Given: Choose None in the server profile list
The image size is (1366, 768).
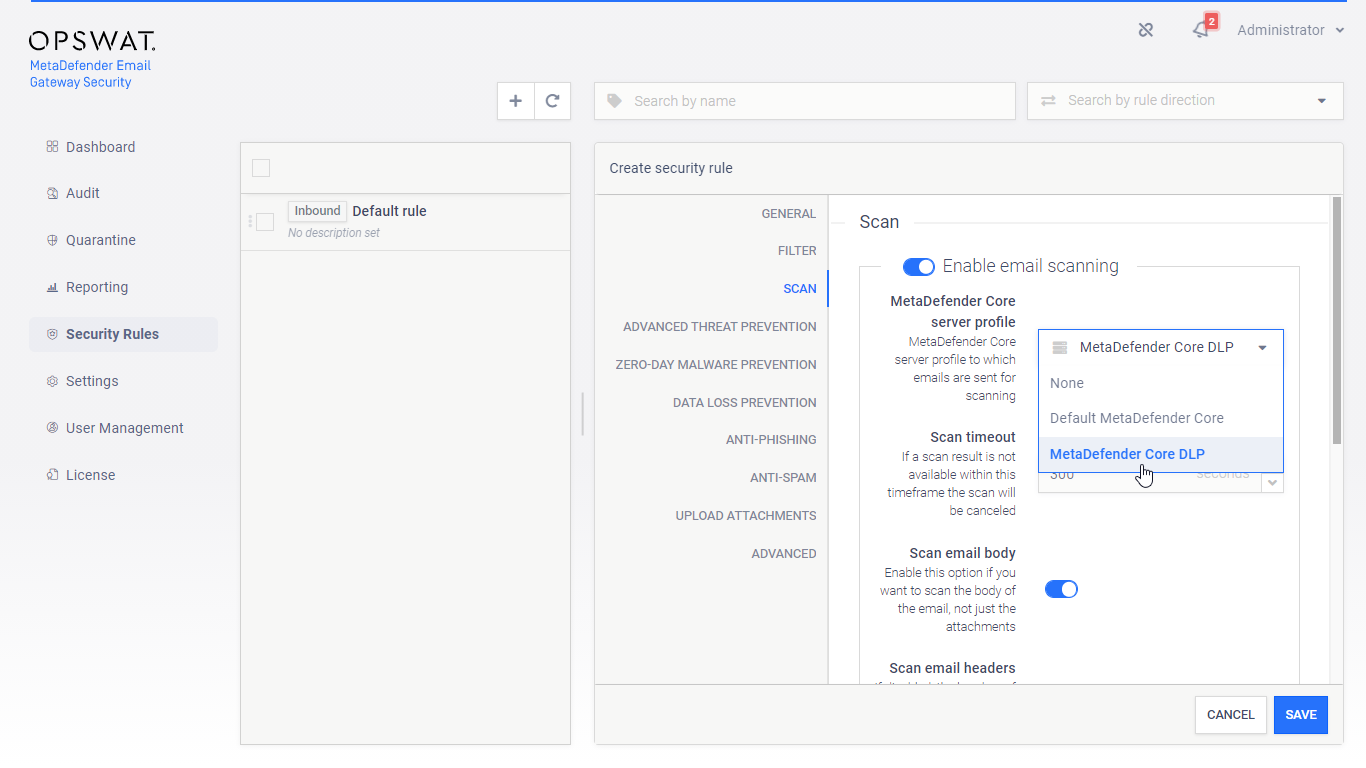Looking at the screenshot, I should click(1161, 383).
